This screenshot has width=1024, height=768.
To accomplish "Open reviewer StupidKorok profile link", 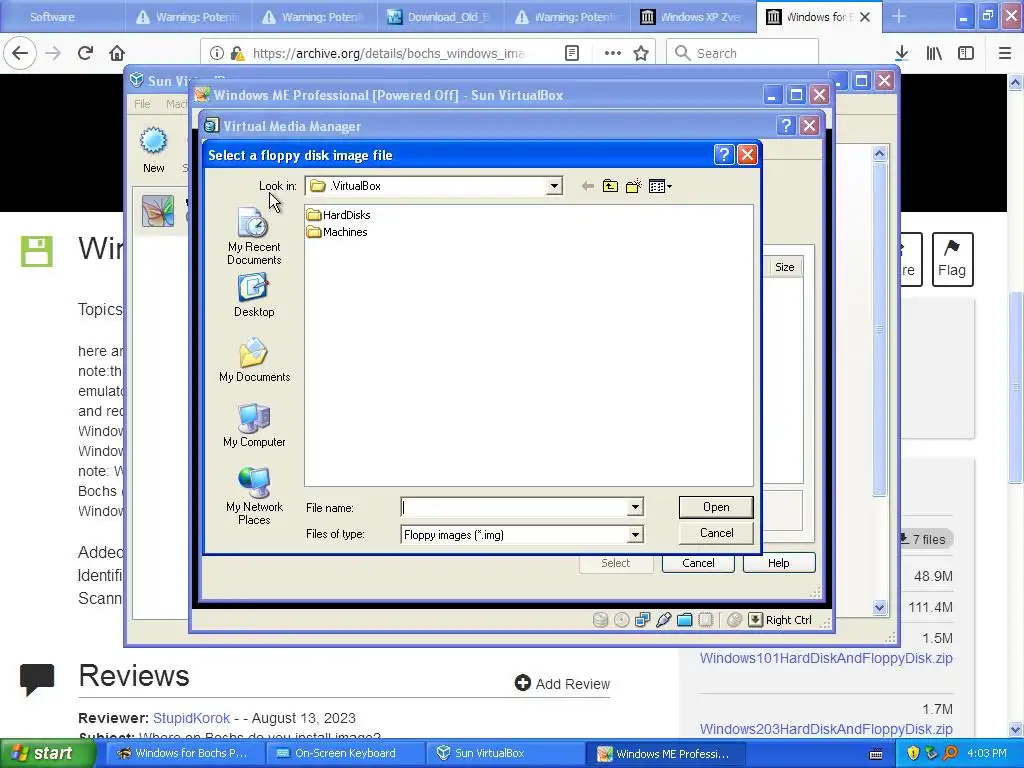I will coord(191,718).
